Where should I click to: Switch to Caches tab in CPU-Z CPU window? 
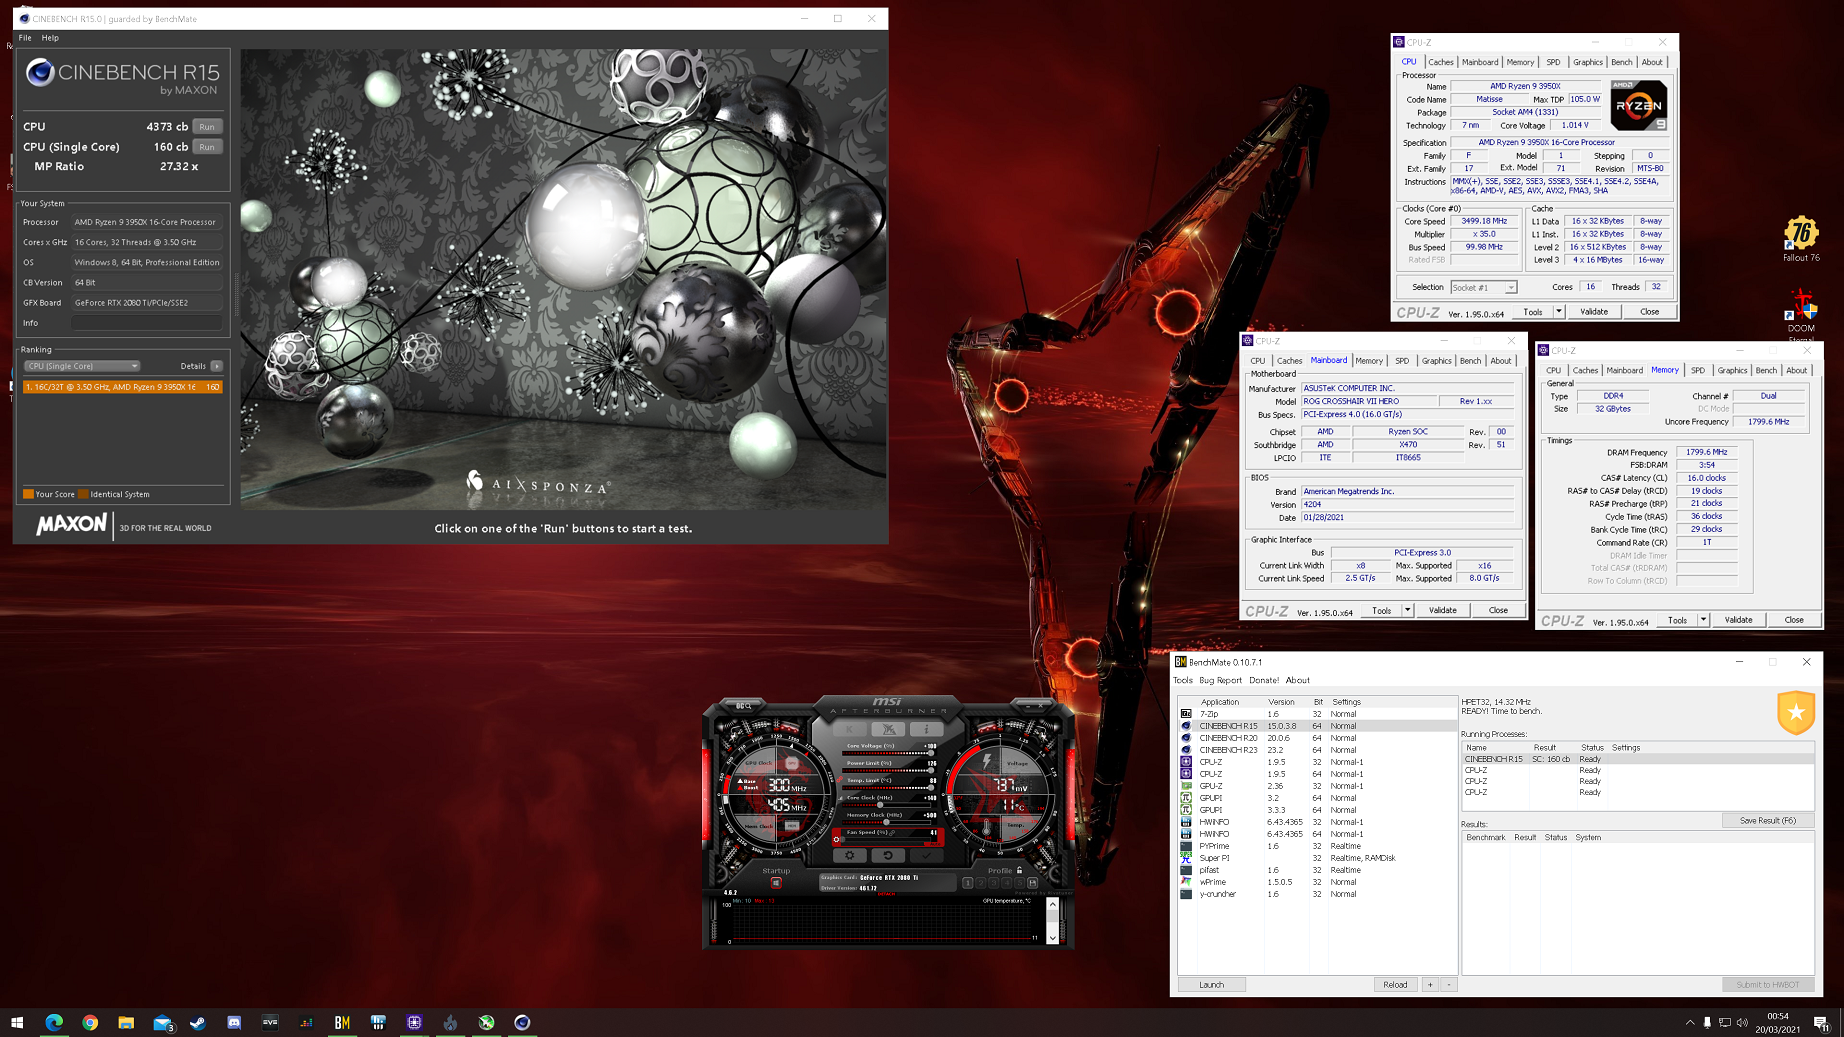pos(1441,62)
